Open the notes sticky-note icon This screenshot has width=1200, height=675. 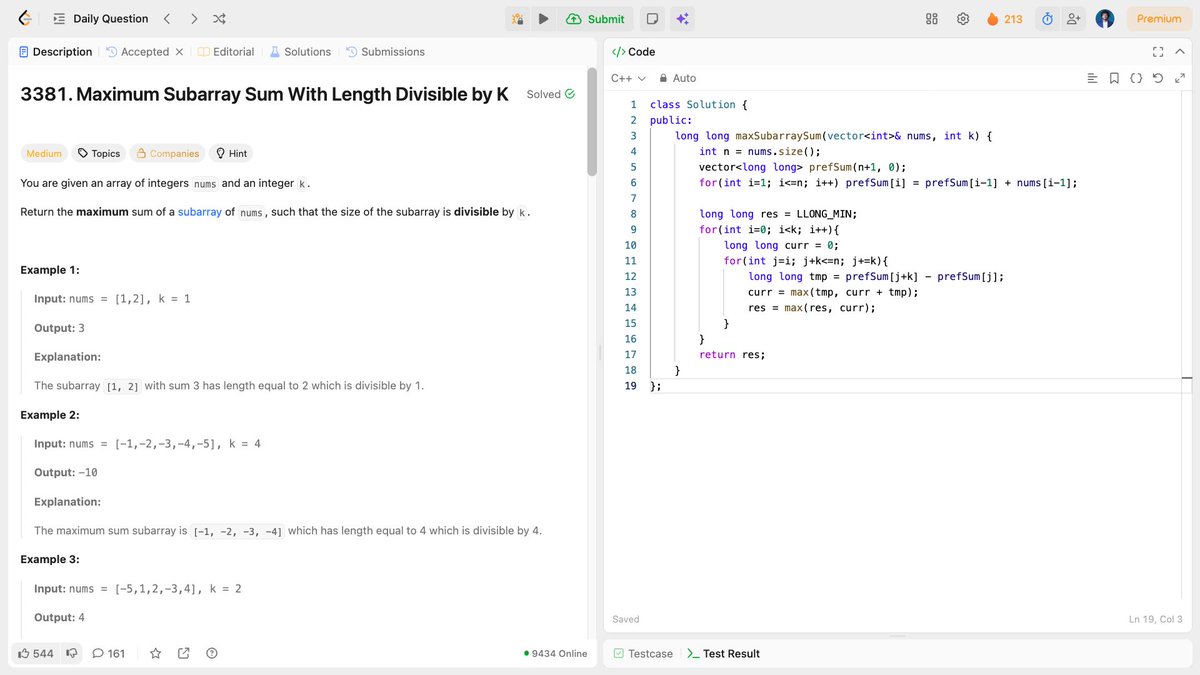click(x=651, y=18)
